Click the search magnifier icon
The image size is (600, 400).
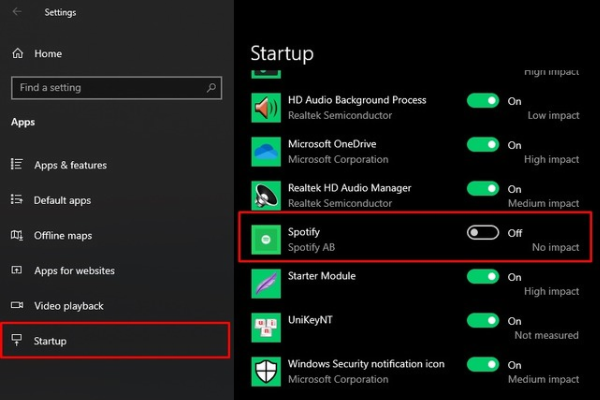pyautogui.click(x=211, y=88)
